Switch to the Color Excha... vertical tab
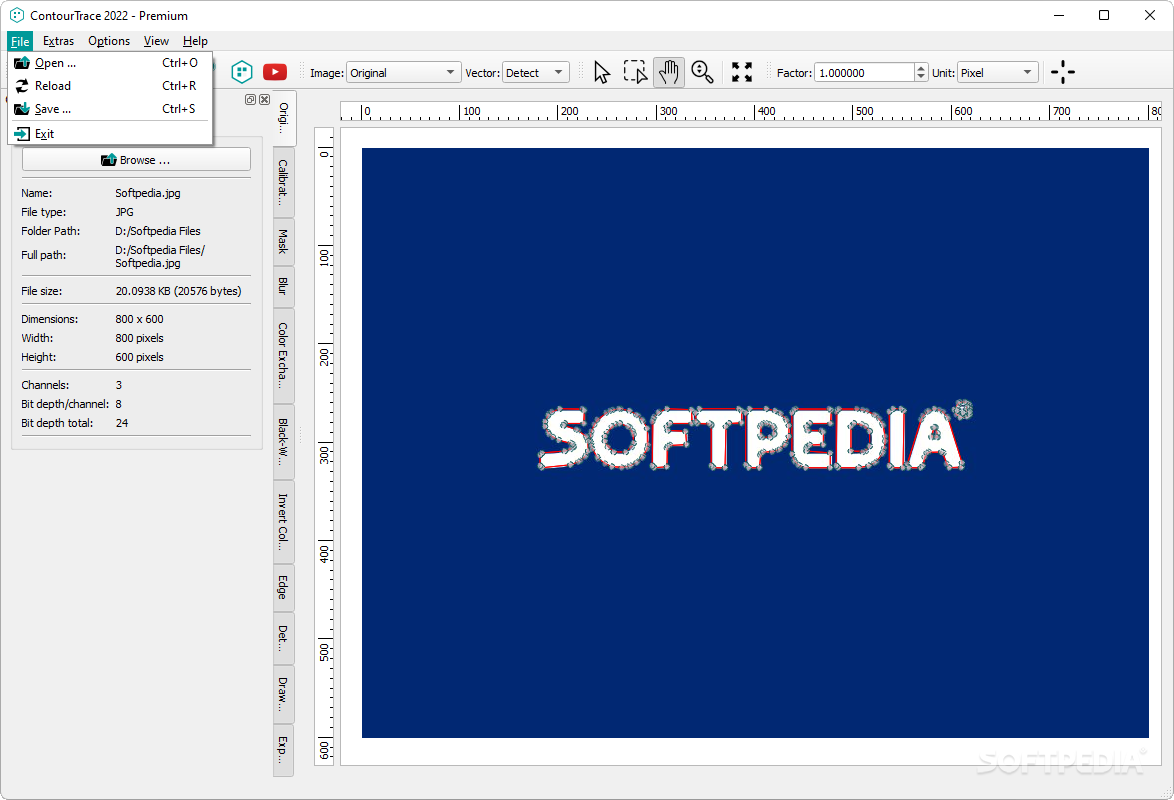The width and height of the screenshot is (1174, 800). pyautogui.click(x=283, y=355)
